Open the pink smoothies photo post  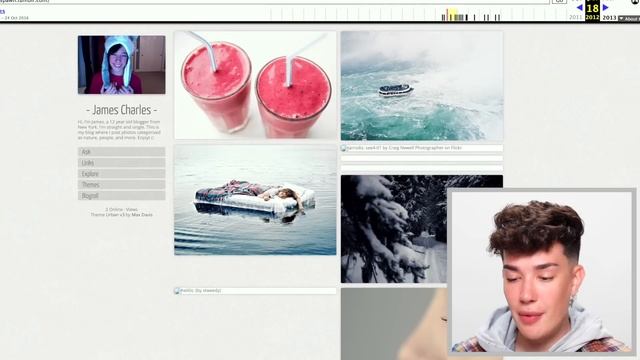pos(256,85)
